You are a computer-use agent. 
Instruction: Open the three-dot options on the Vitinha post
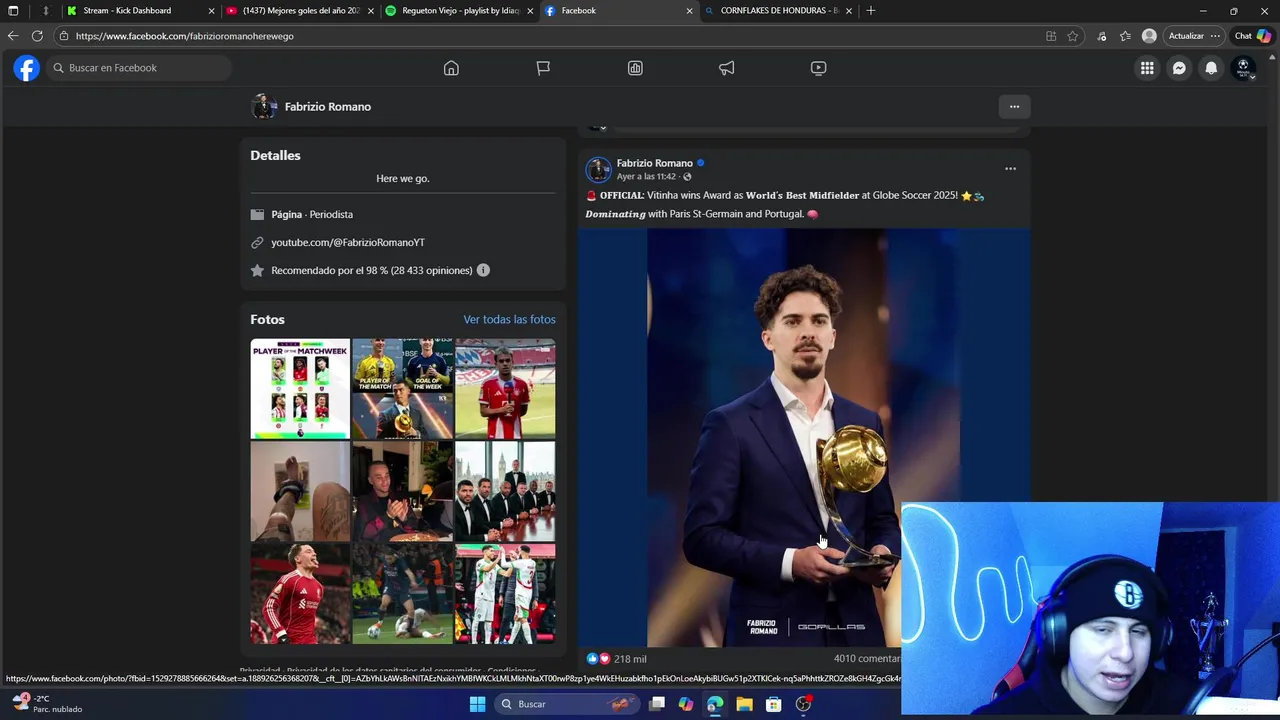point(1010,169)
